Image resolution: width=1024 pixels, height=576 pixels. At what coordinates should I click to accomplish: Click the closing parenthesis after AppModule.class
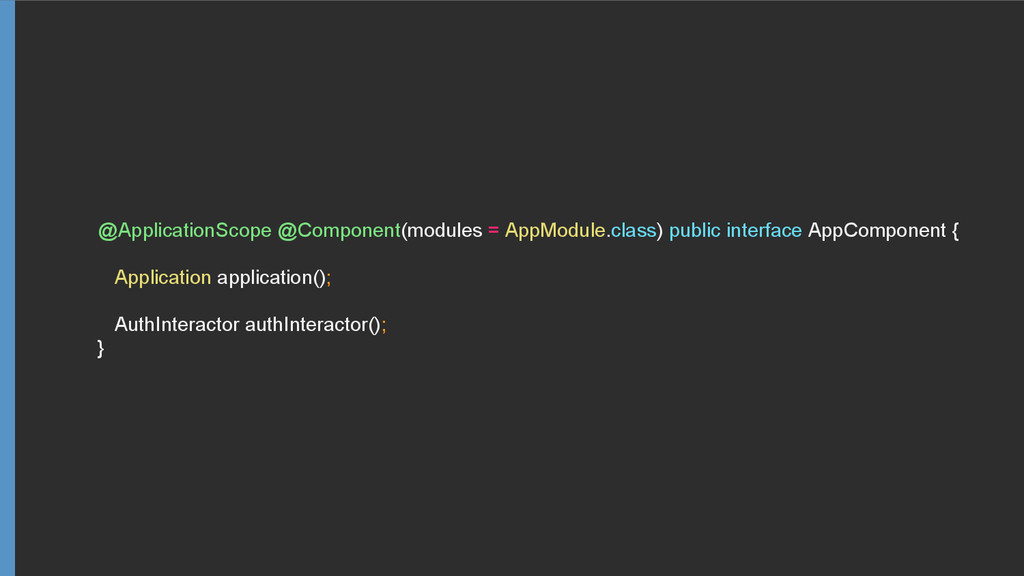pos(659,232)
